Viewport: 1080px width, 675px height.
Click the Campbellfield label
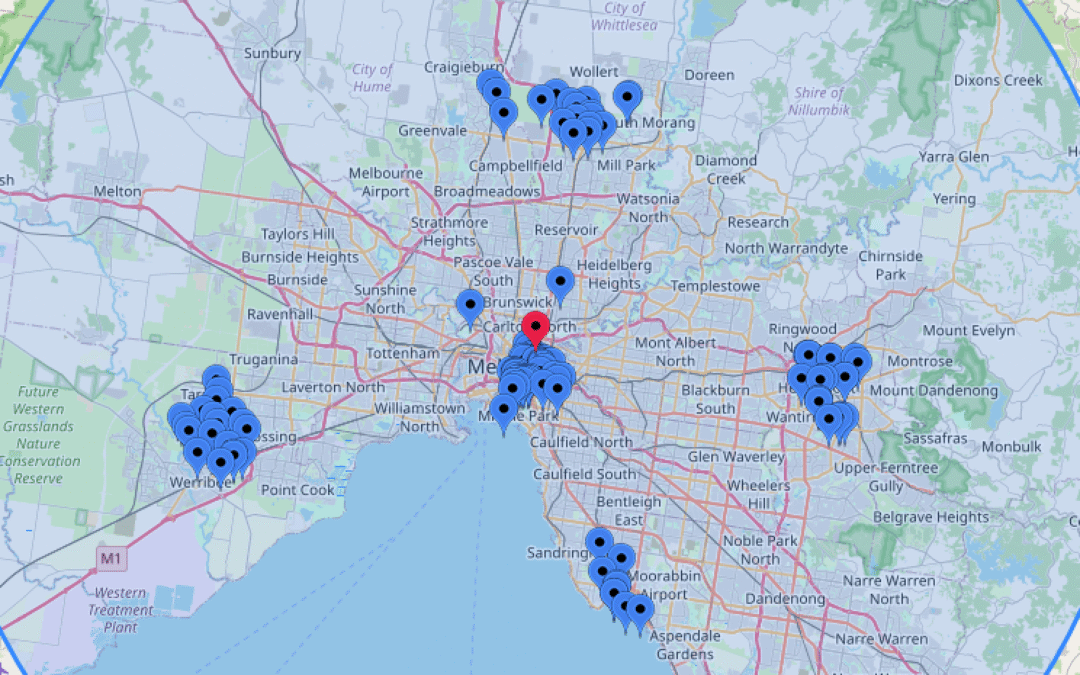[516, 166]
